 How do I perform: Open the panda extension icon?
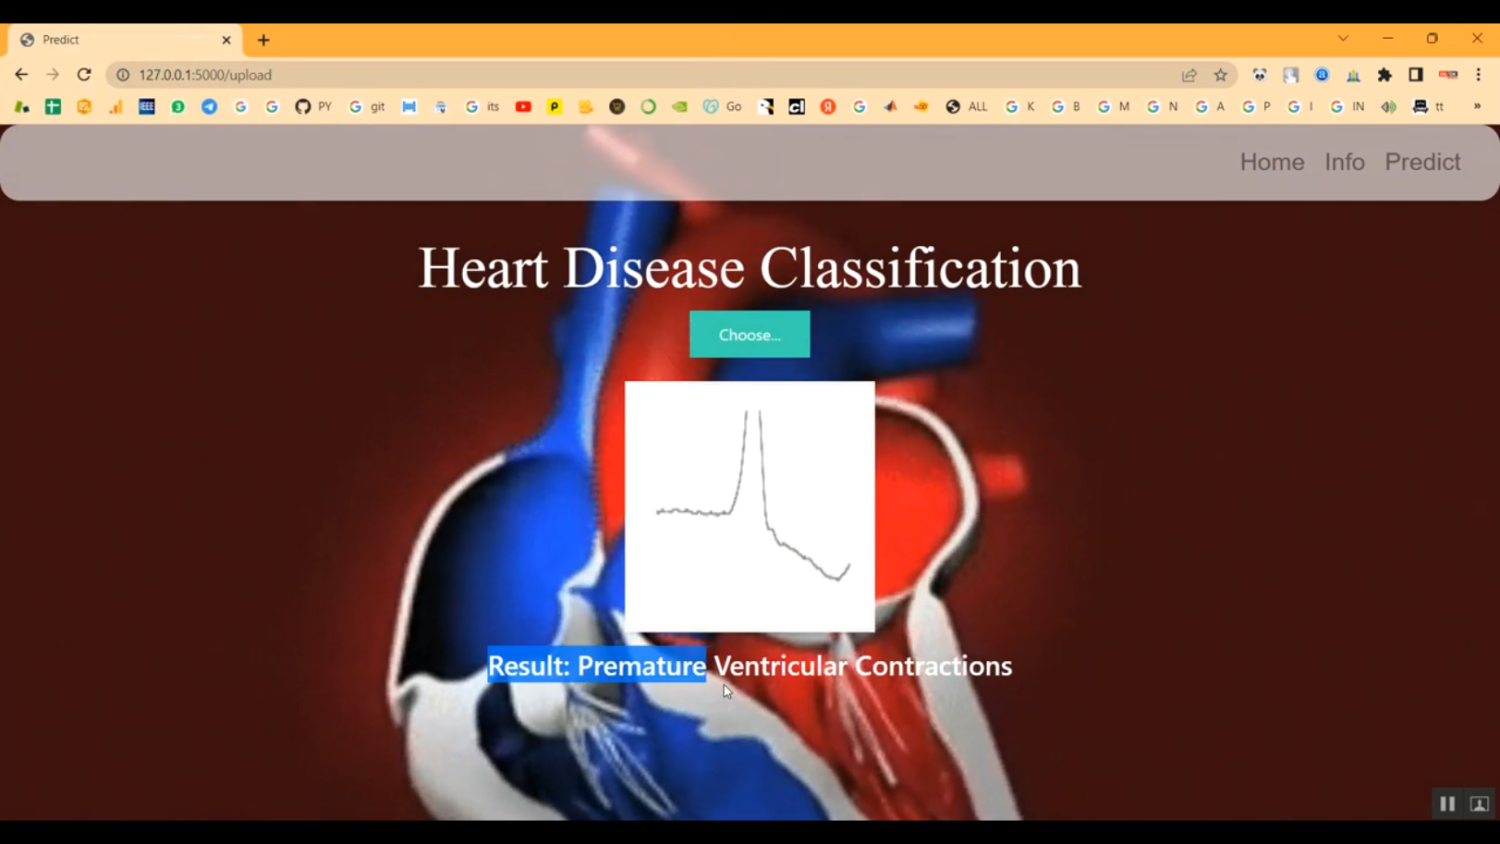[x=1259, y=75]
